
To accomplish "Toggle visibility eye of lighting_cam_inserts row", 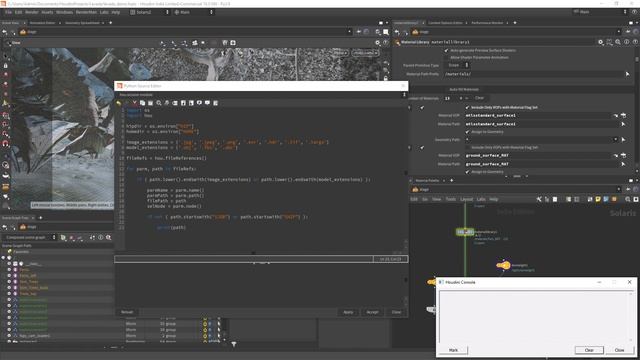I will (x=9, y=336).
